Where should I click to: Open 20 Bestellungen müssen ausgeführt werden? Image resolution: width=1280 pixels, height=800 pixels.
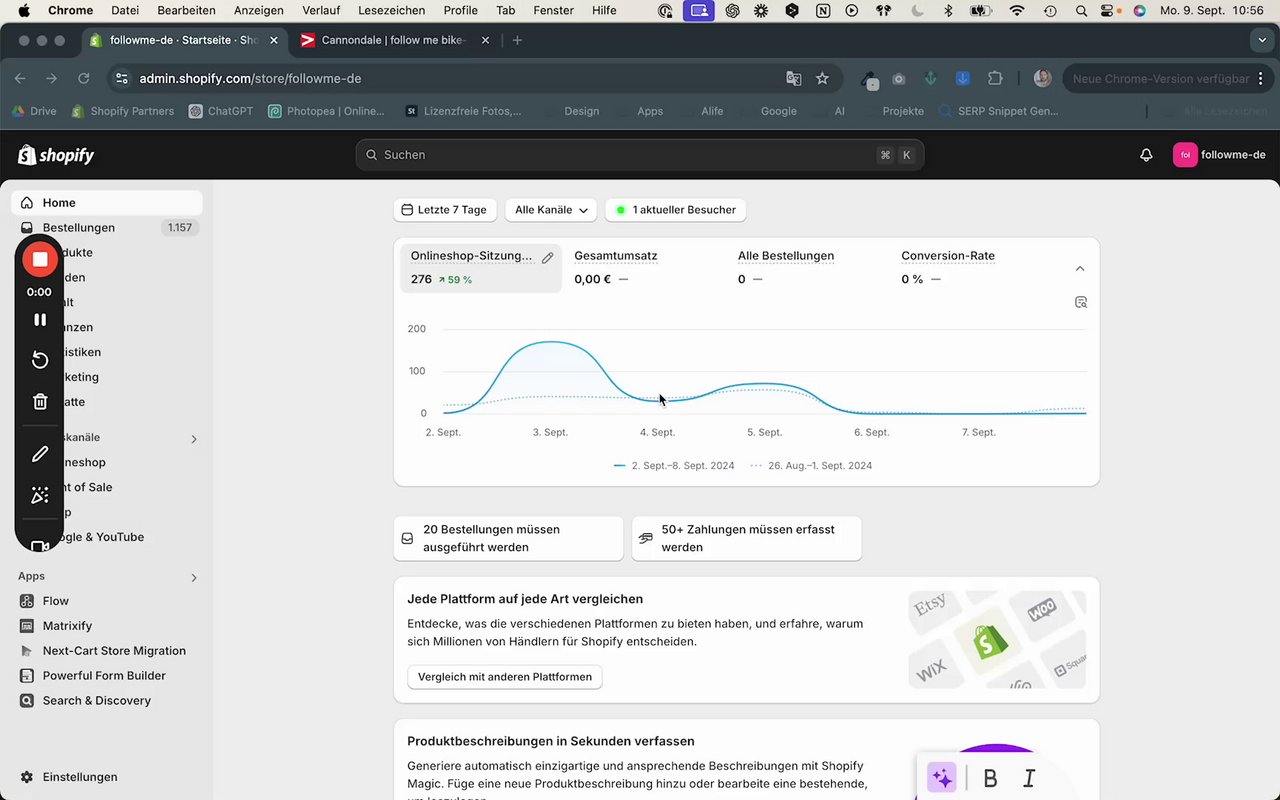[x=508, y=538]
